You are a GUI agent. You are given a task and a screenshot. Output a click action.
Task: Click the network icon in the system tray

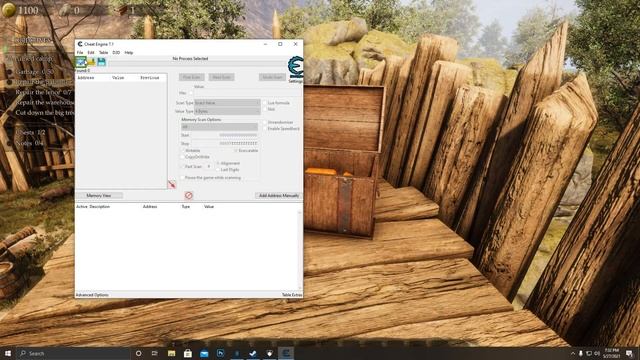tap(589, 353)
